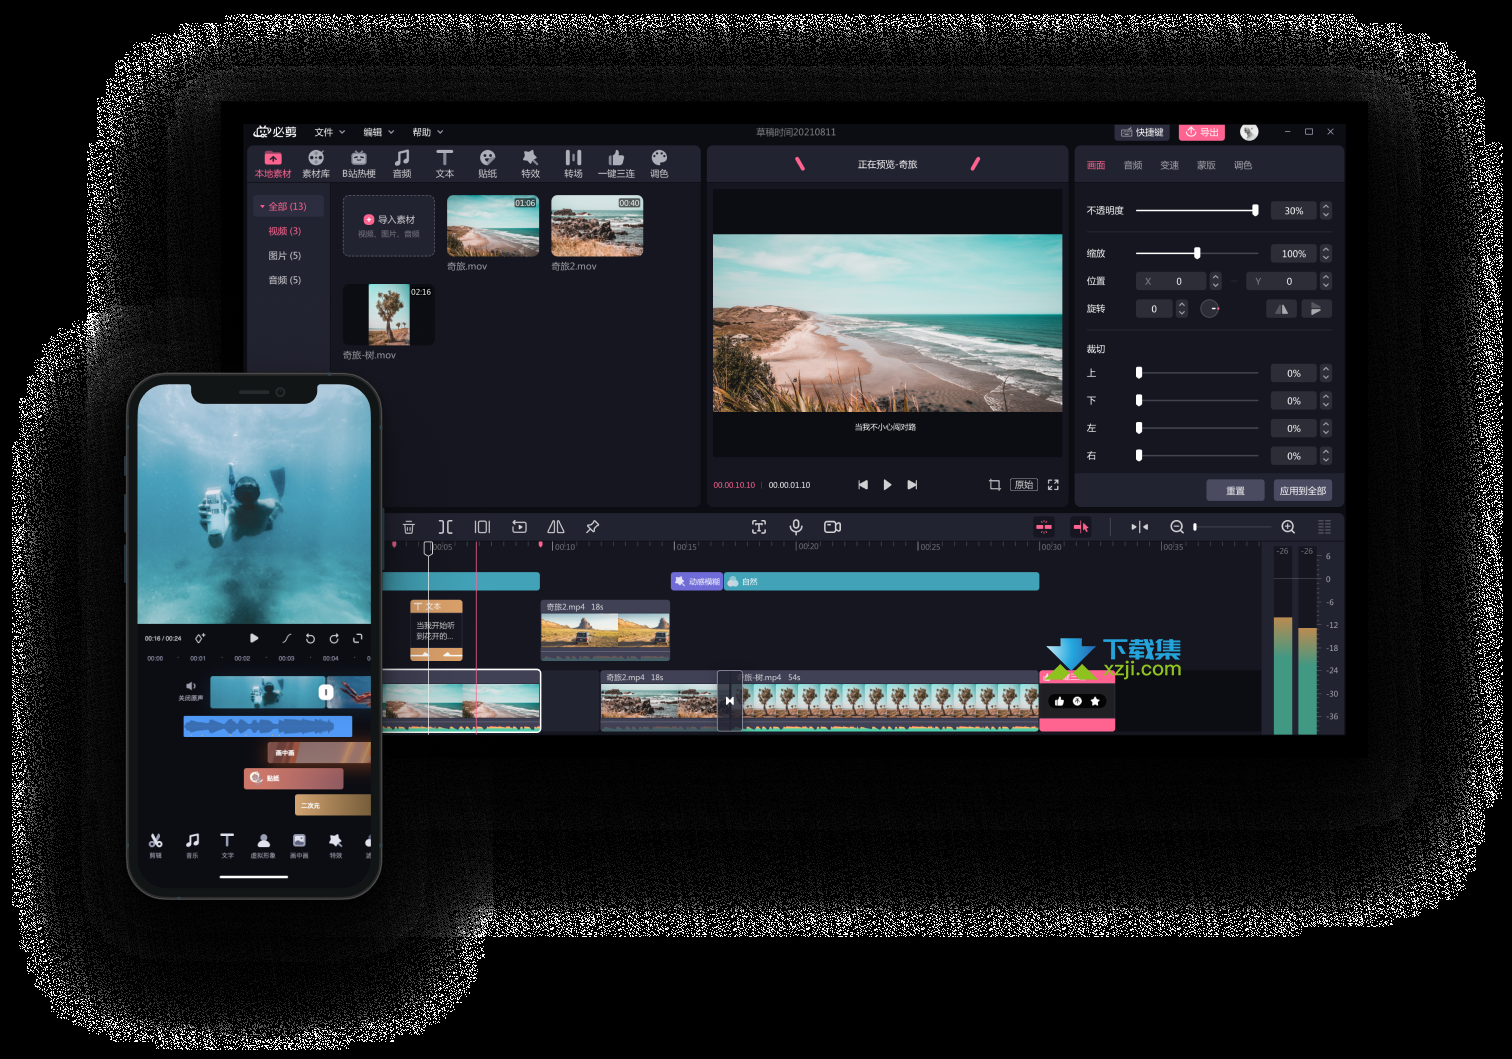Start voice recording with microphone icon
1512x1059 pixels.
tap(796, 527)
